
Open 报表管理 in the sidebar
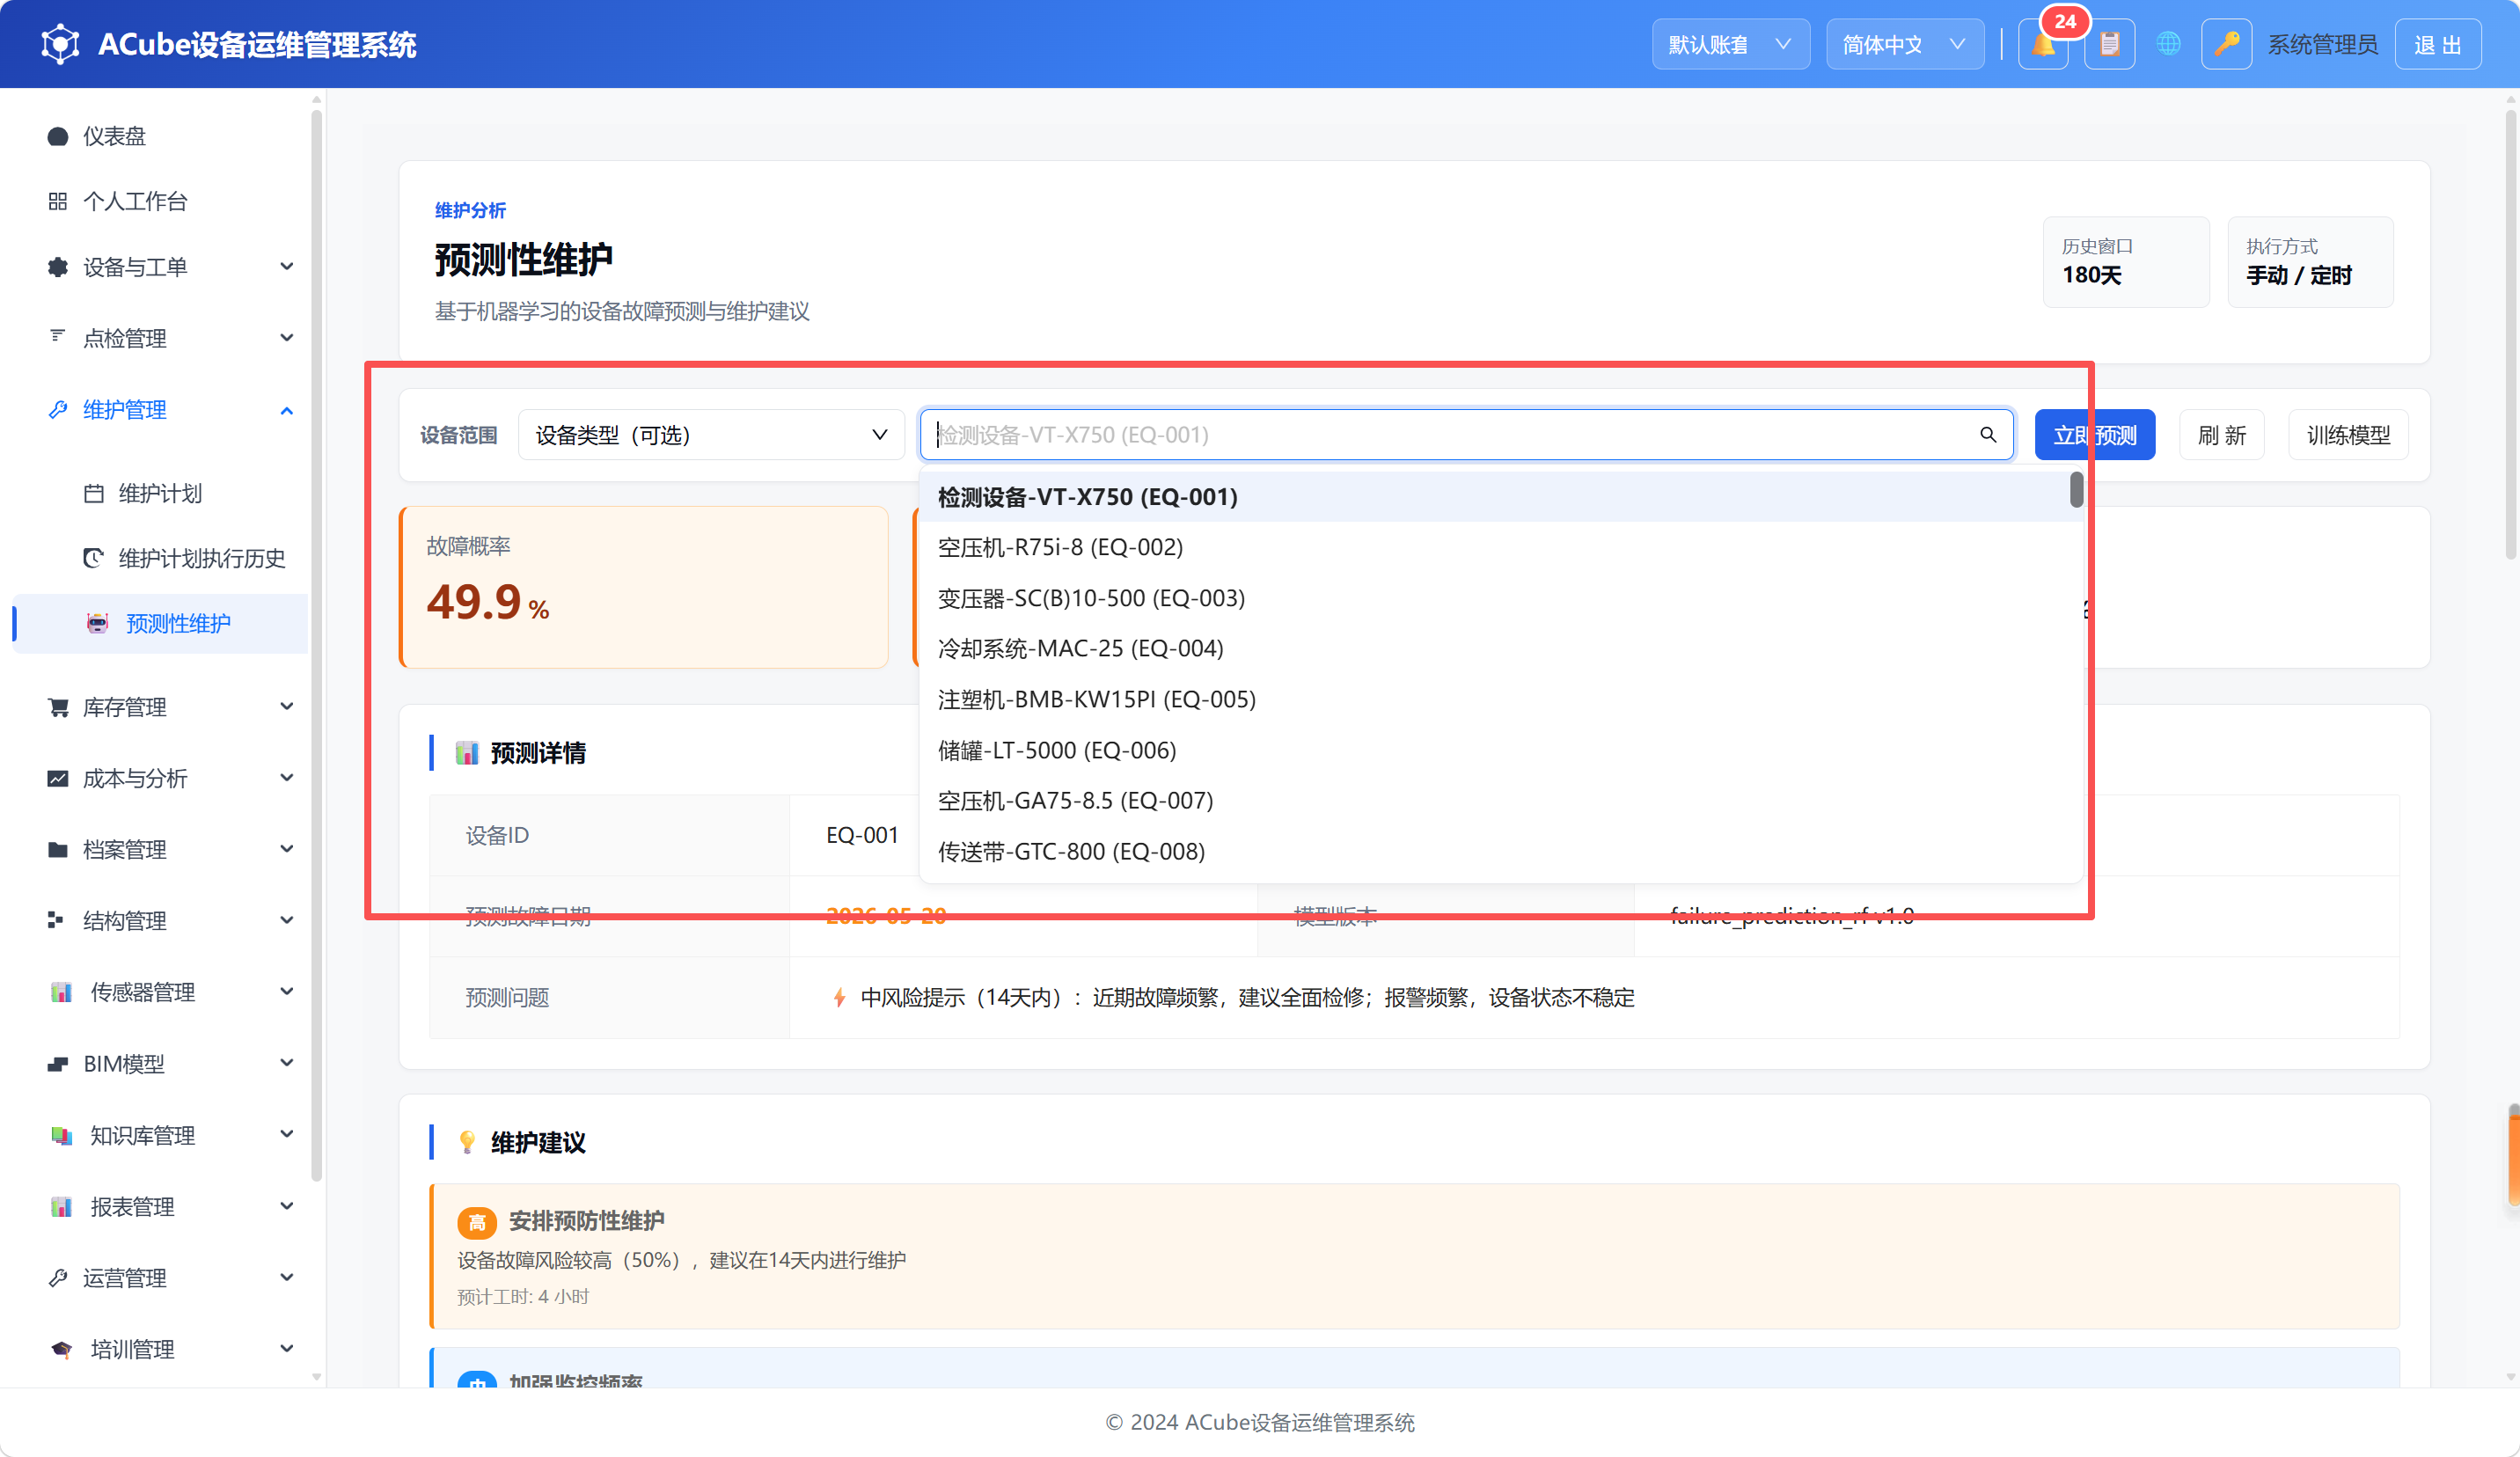point(170,1206)
